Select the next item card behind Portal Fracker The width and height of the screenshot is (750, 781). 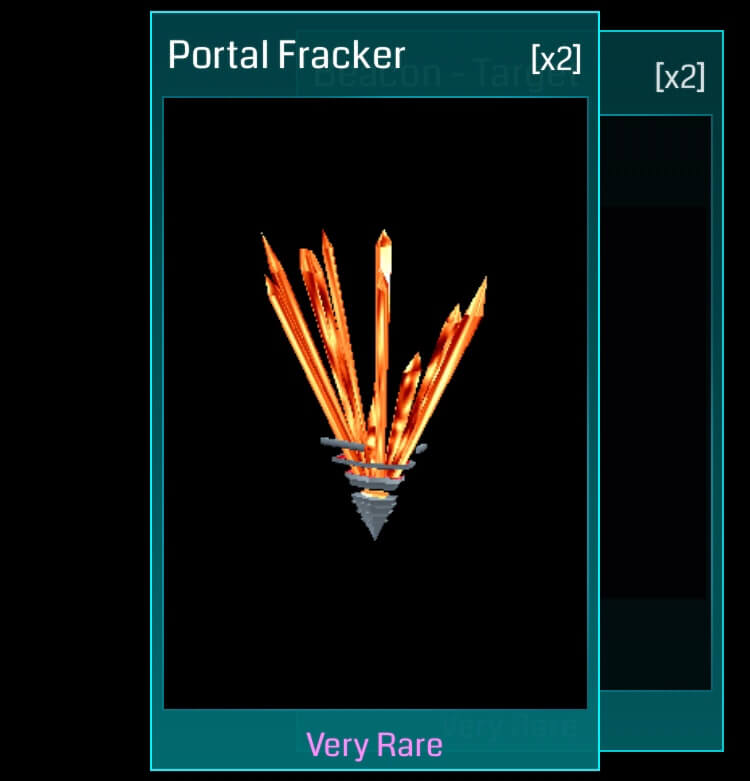pyautogui.click(x=661, y=391)
